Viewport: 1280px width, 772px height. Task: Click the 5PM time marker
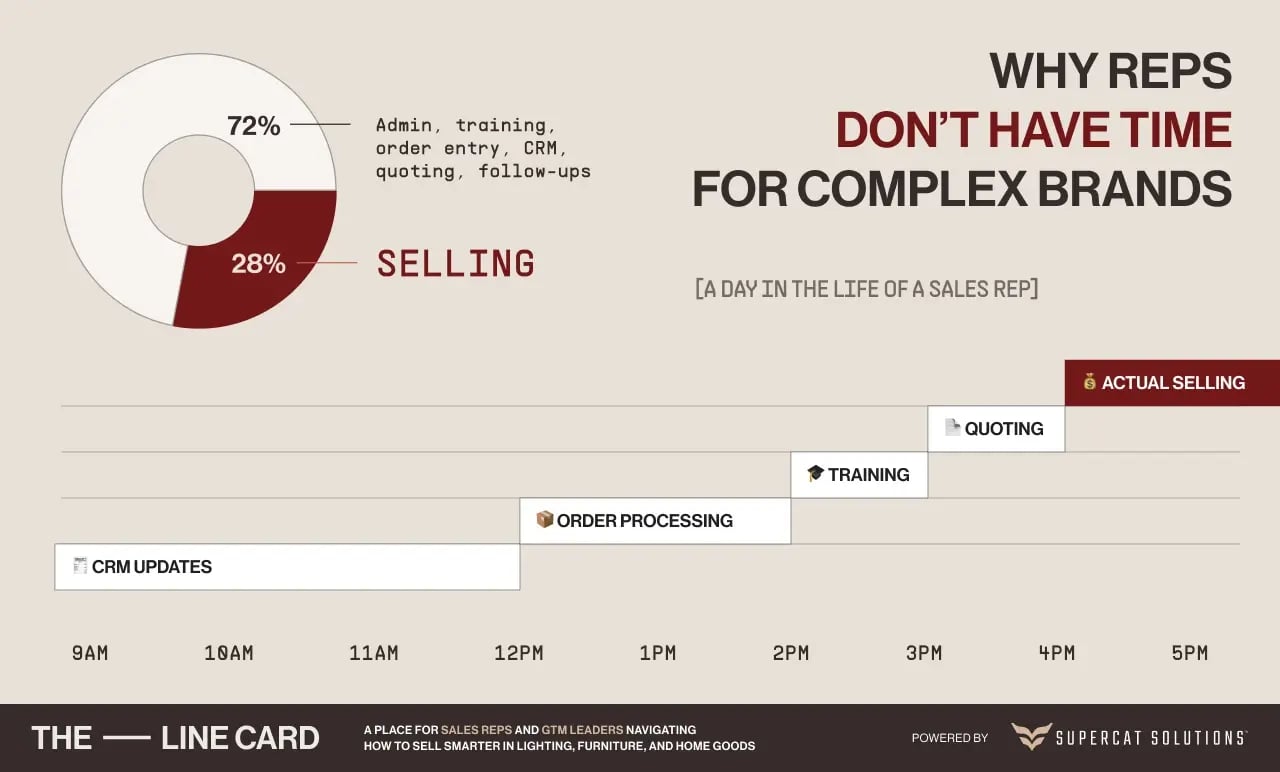click(1189, 654)
